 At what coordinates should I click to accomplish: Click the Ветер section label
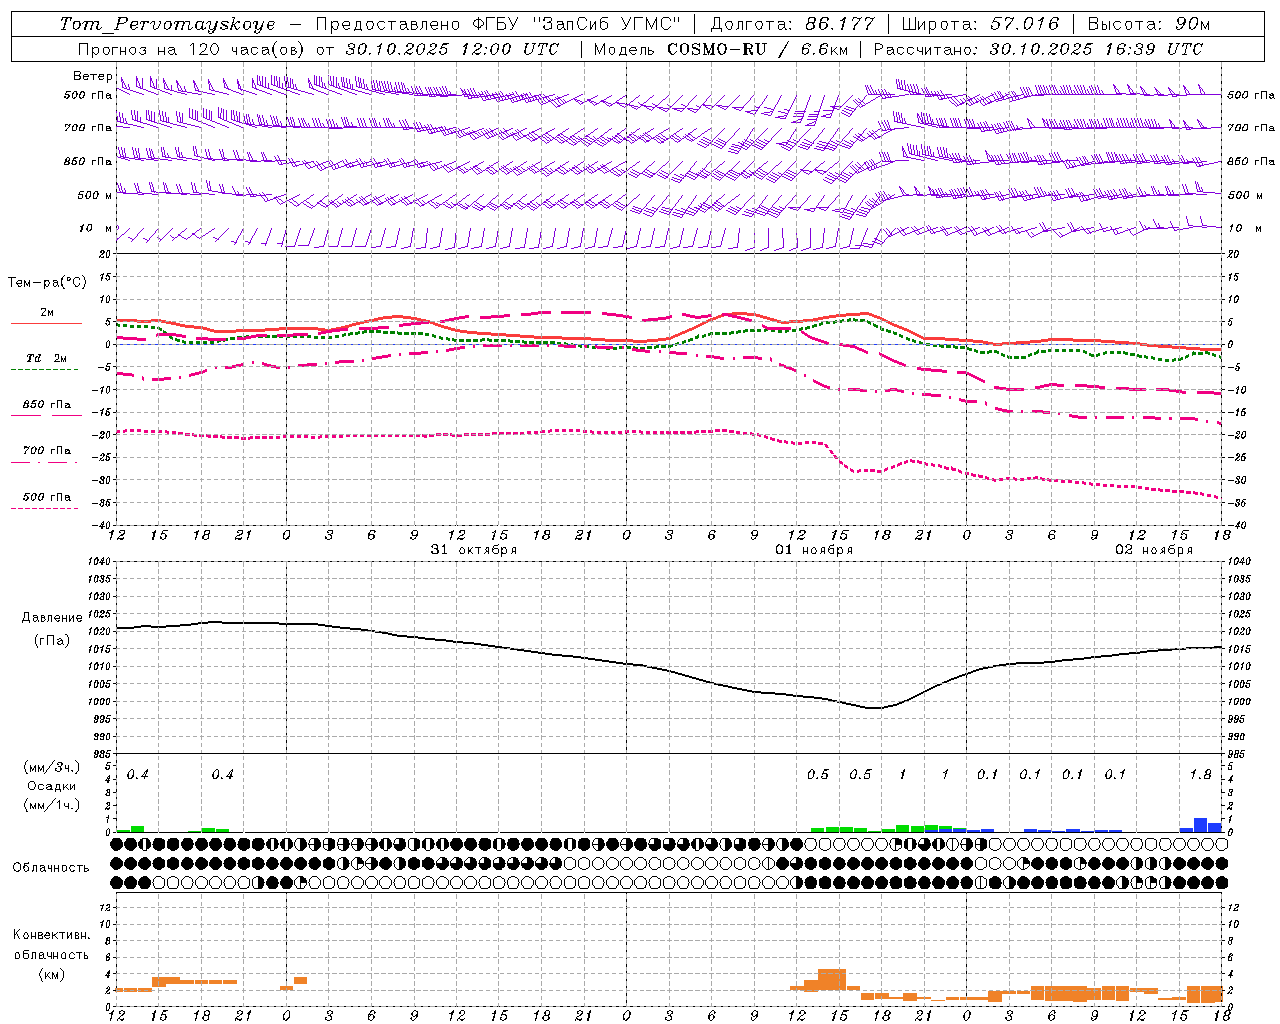pos(92,76)
